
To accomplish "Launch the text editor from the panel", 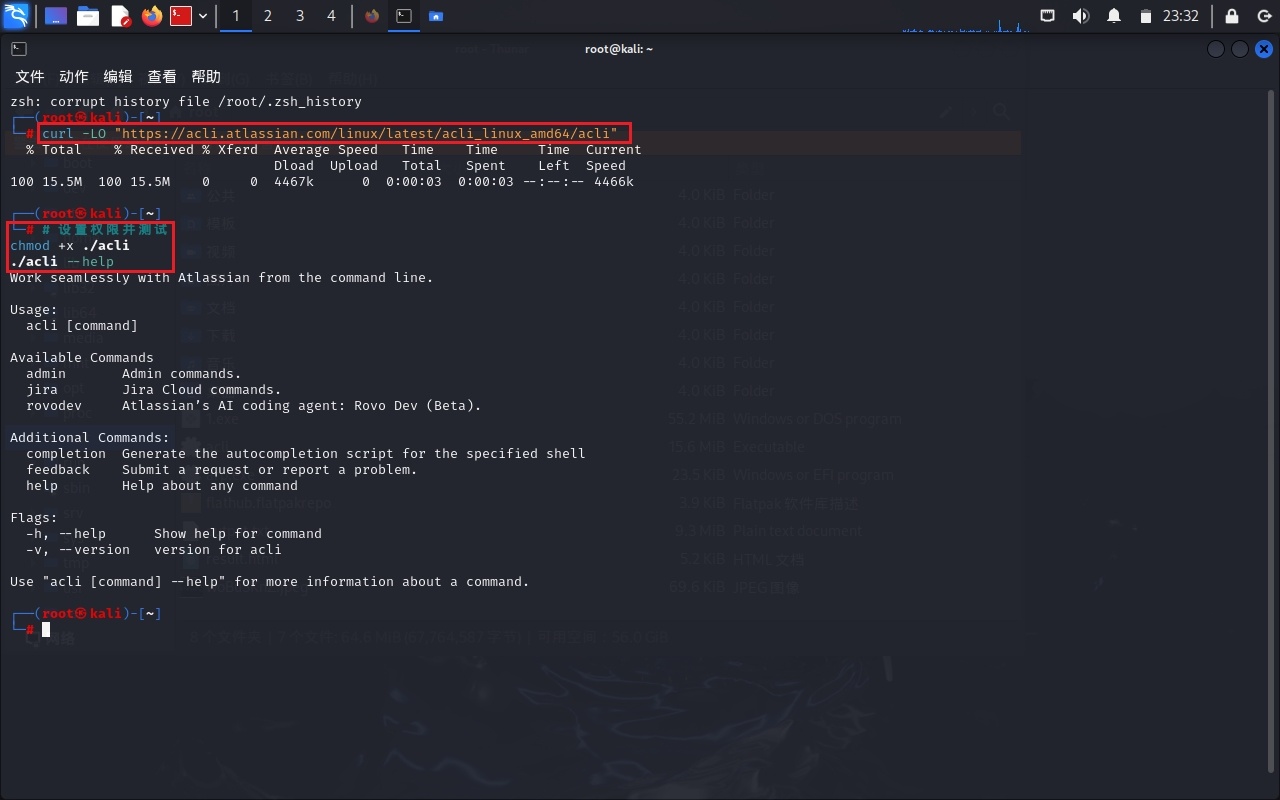I will (120, 16).
